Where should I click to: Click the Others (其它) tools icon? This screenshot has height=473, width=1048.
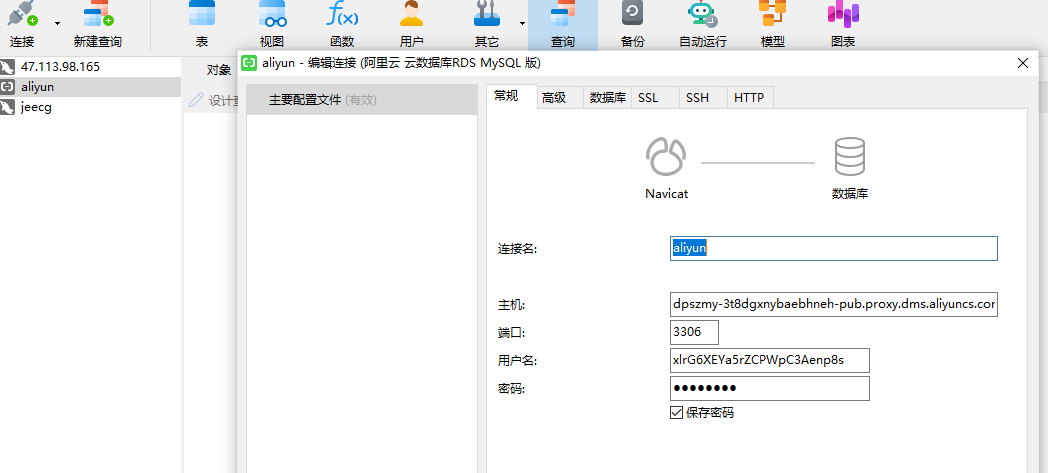coord(487,13)
